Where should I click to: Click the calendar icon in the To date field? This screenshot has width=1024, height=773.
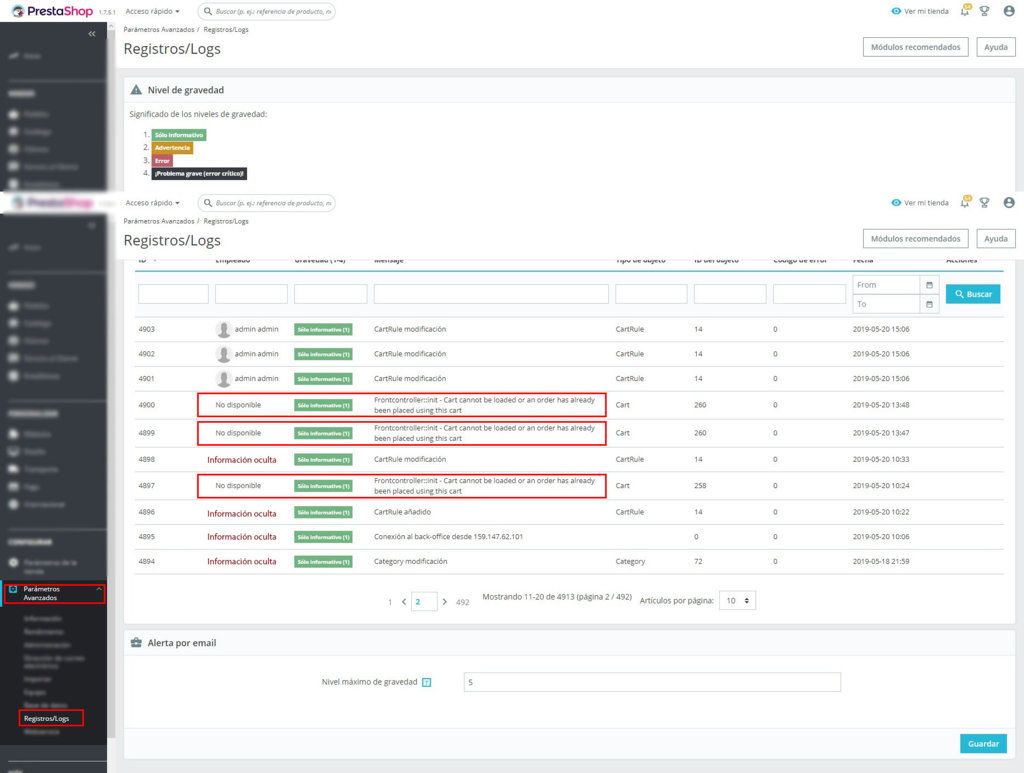point(929,304)
